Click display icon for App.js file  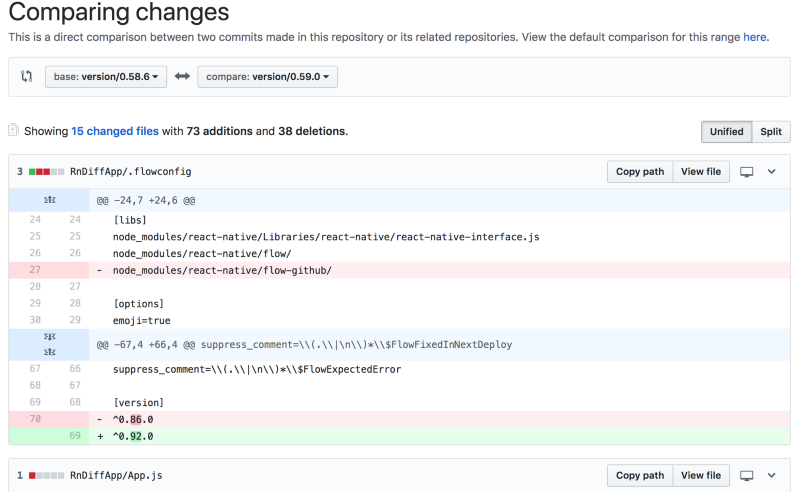(746, 476)
